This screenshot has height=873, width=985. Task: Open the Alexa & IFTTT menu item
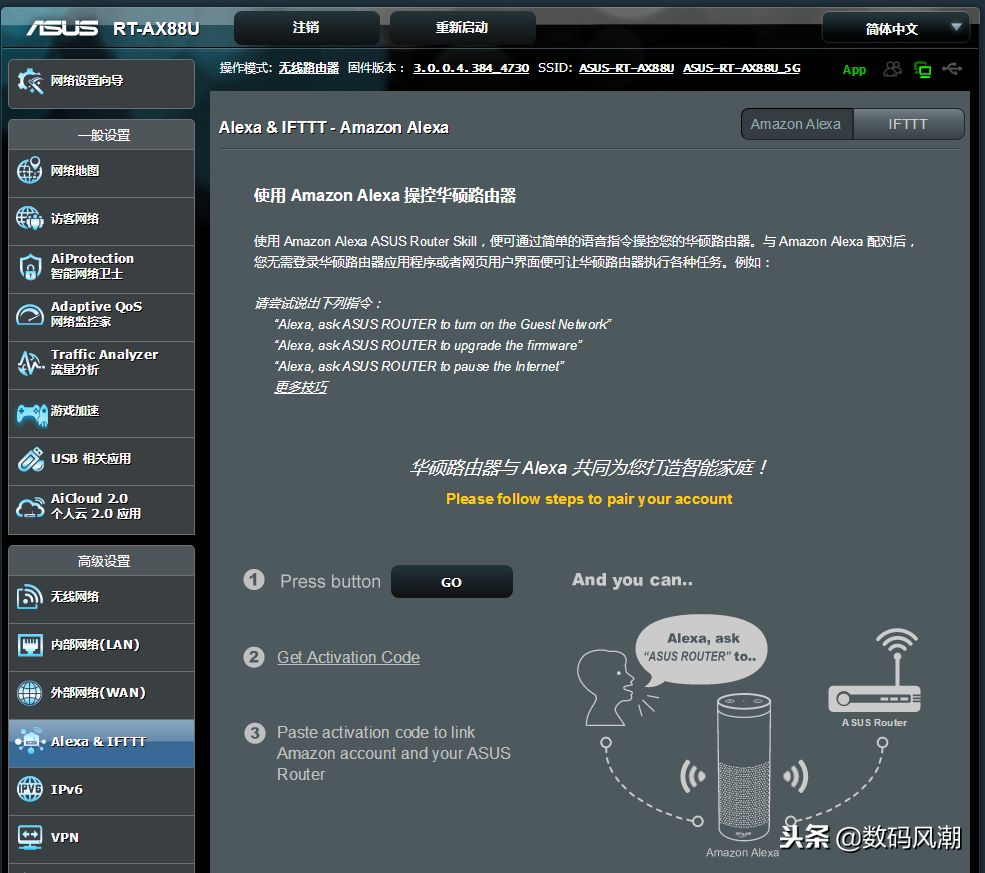pyautogui.click(x=102, y=742)
